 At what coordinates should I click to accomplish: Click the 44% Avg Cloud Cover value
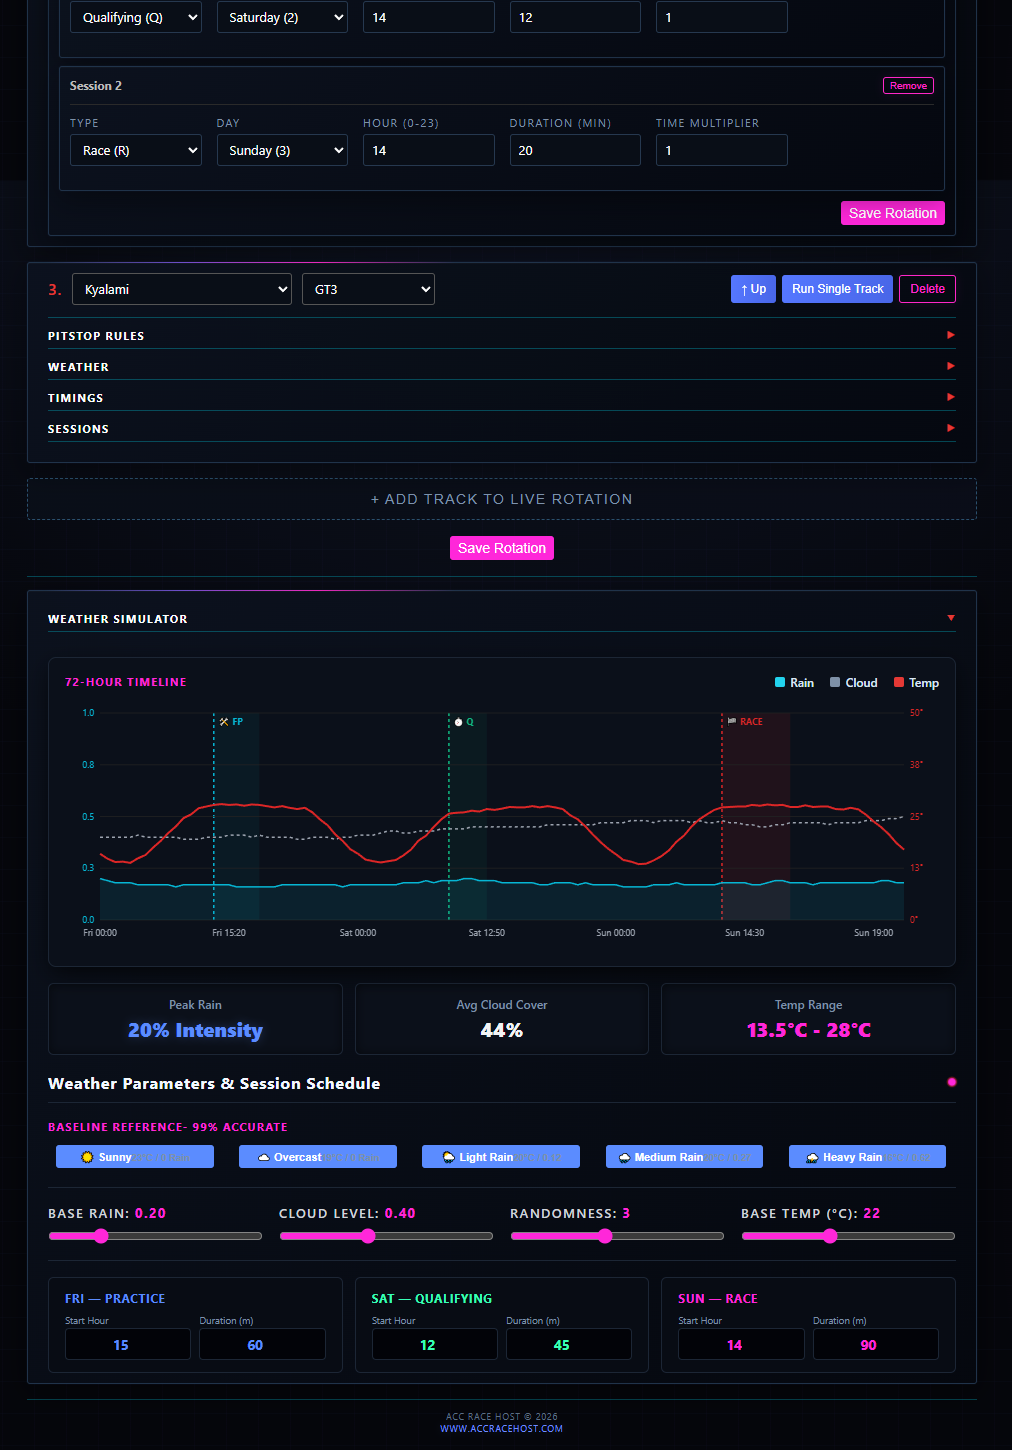tap(502, 1030)
